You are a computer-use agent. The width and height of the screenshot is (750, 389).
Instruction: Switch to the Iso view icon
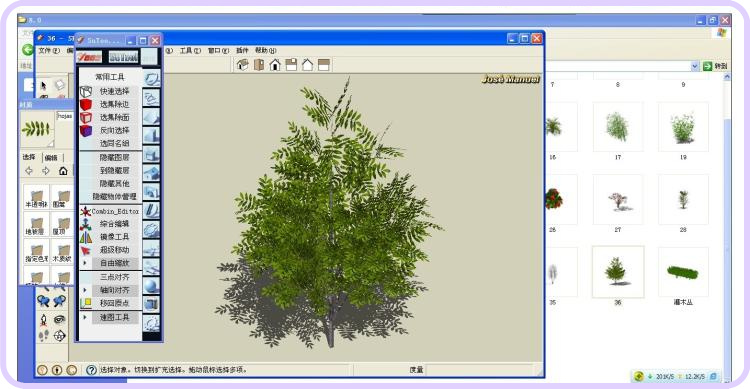(243, 65)
